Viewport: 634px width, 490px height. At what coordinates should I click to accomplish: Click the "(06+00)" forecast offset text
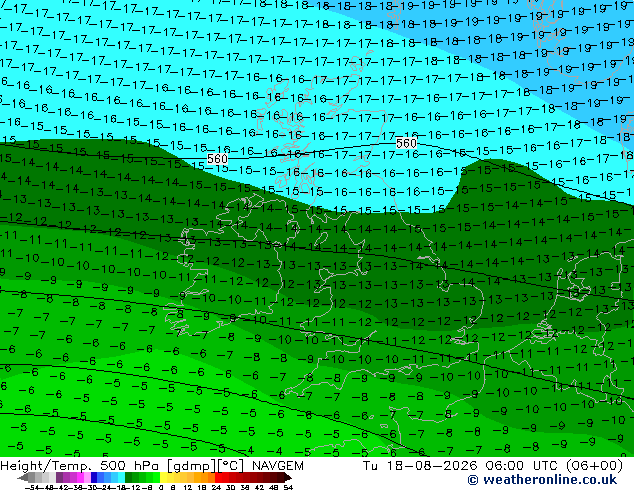tap(594, 466)
